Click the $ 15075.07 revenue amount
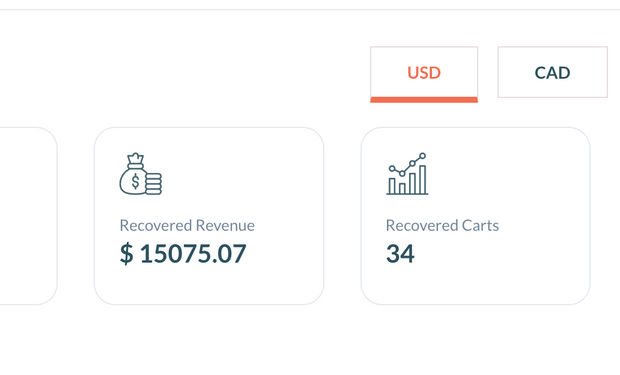The height and width of the screenshot is (375, 620). 183,254
